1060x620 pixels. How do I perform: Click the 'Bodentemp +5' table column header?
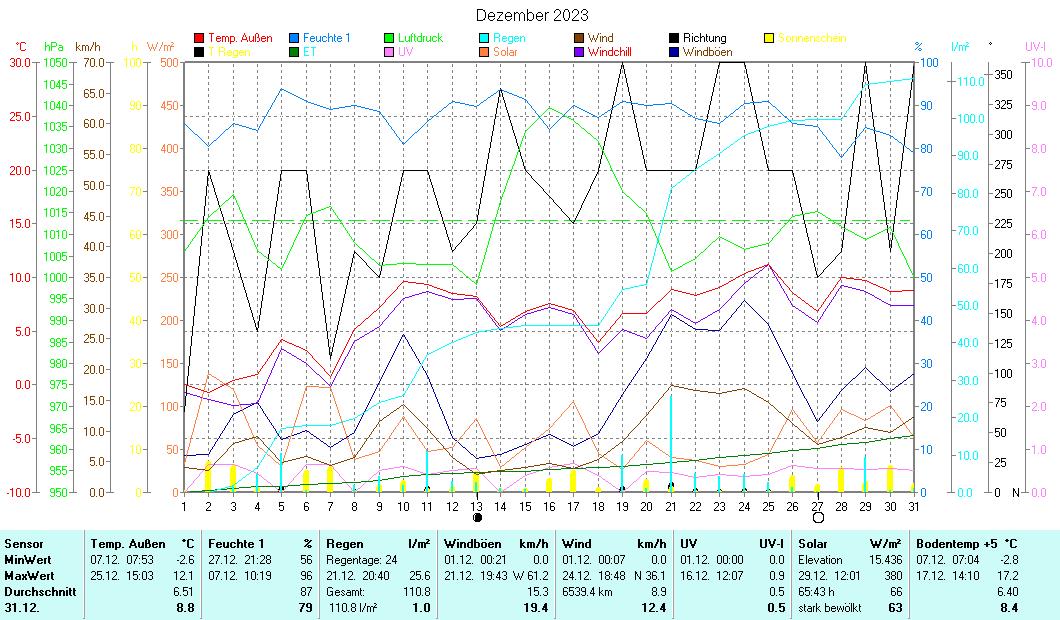click(957, 544)
